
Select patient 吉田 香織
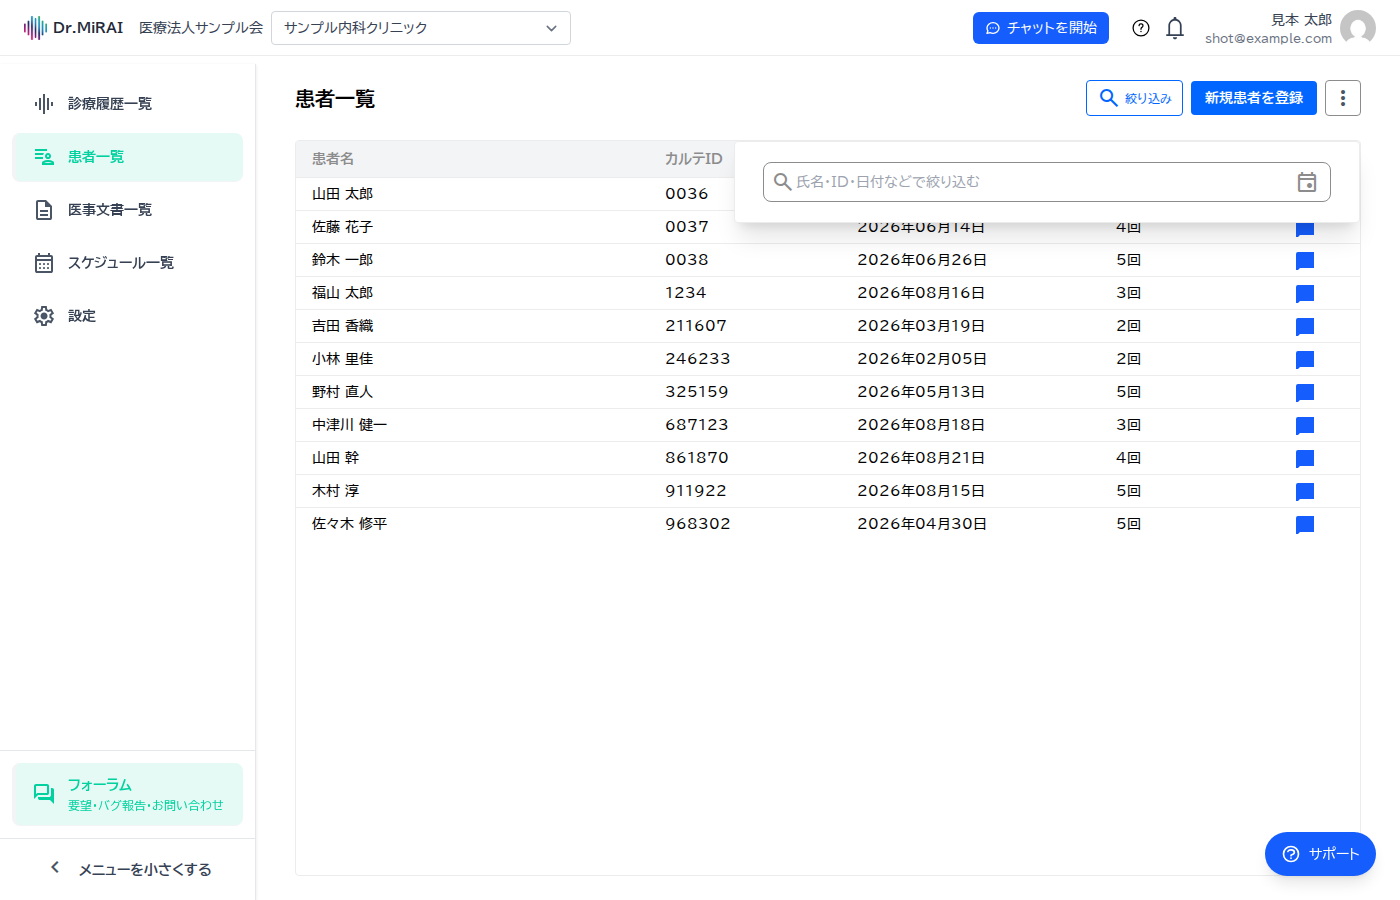(342, 326)
